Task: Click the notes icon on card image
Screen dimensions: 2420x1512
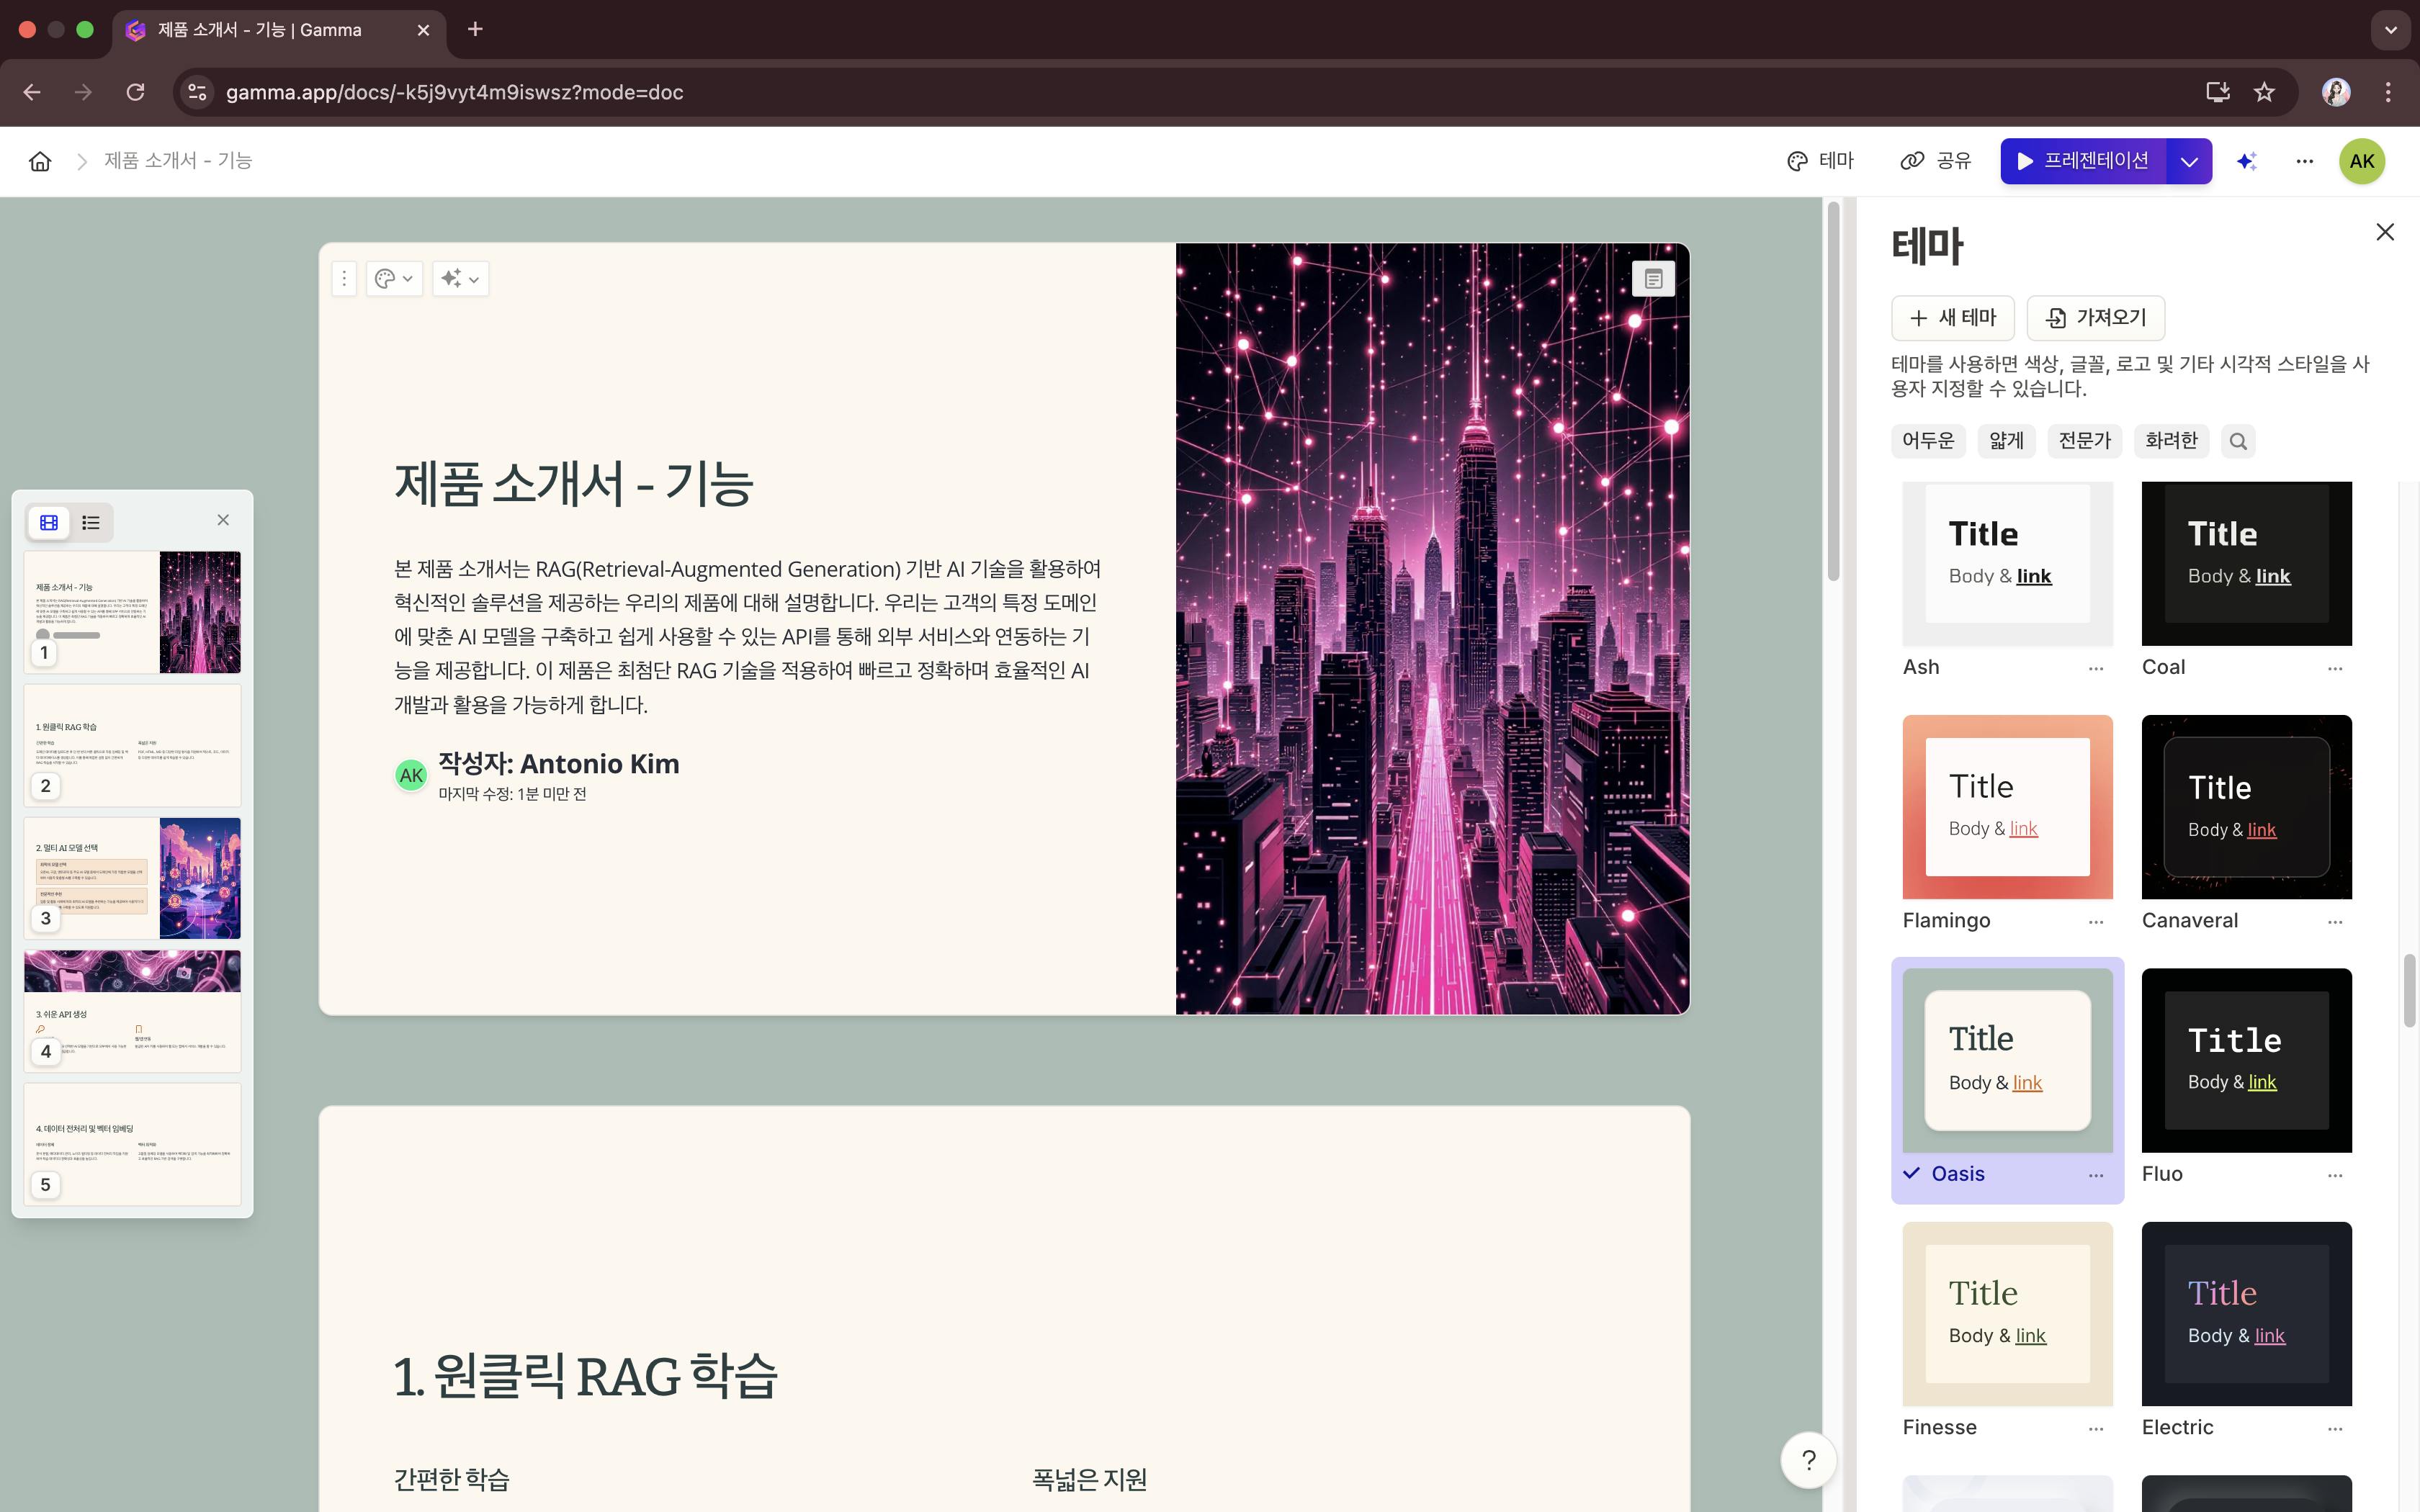Action: pos(1653,279)
